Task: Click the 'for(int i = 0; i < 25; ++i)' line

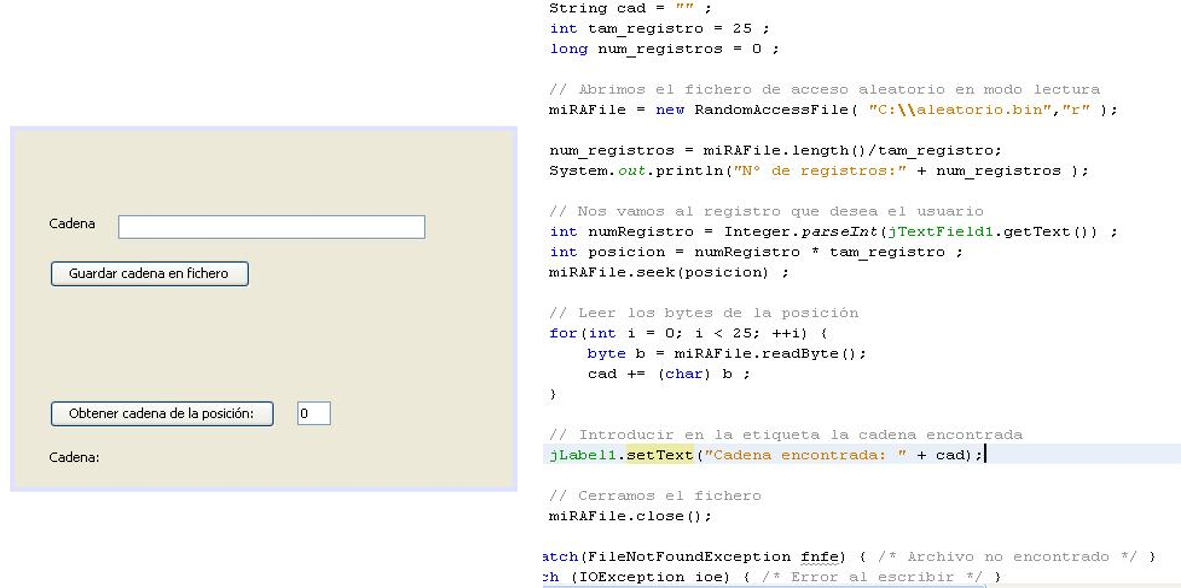Action: [688, 333]
